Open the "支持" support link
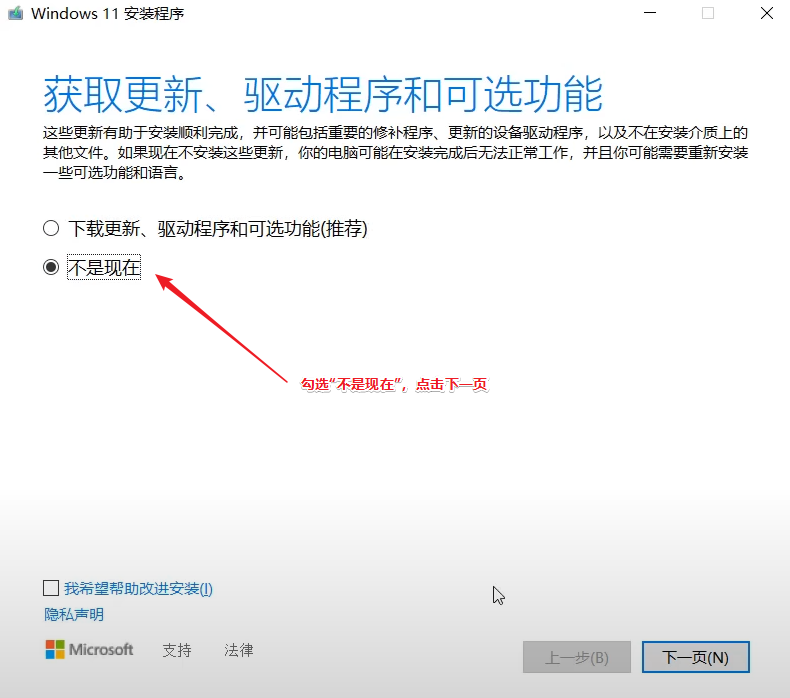 pyautogui.click(x=177, y=650)
